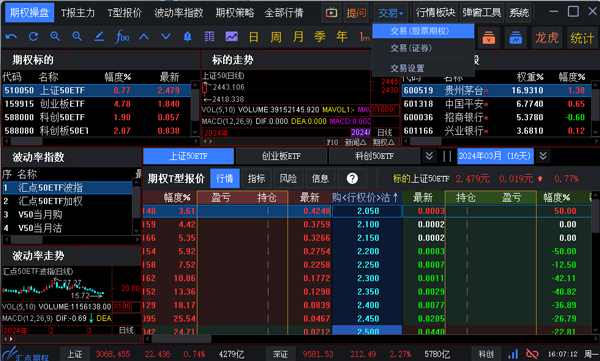Toggle the 指标 view button
Screen dimensions: 600x361
pyautogui.click(x=256, y=178)
